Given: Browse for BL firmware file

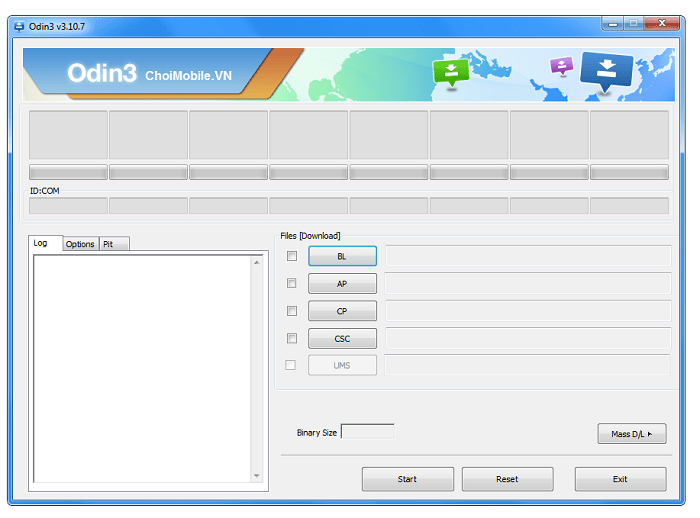Looking at the screenshot, I should tap(342, 256).
